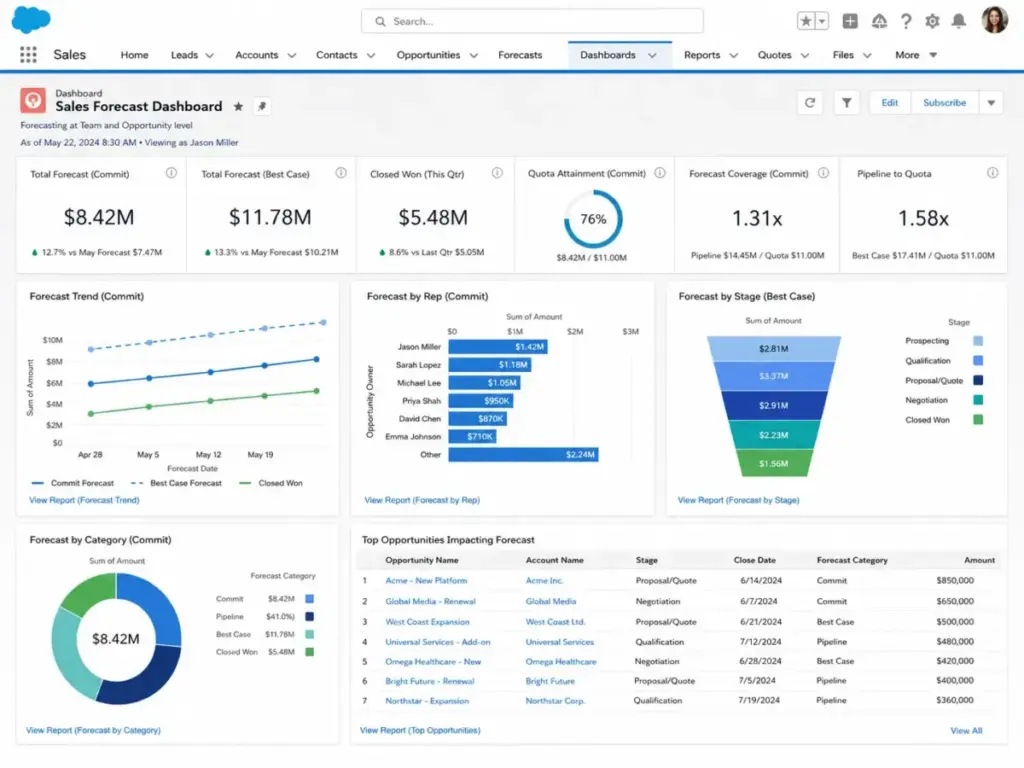
Task: Show info for Forecast Coverage (Commit)
Action: click(x=824, y=173)
